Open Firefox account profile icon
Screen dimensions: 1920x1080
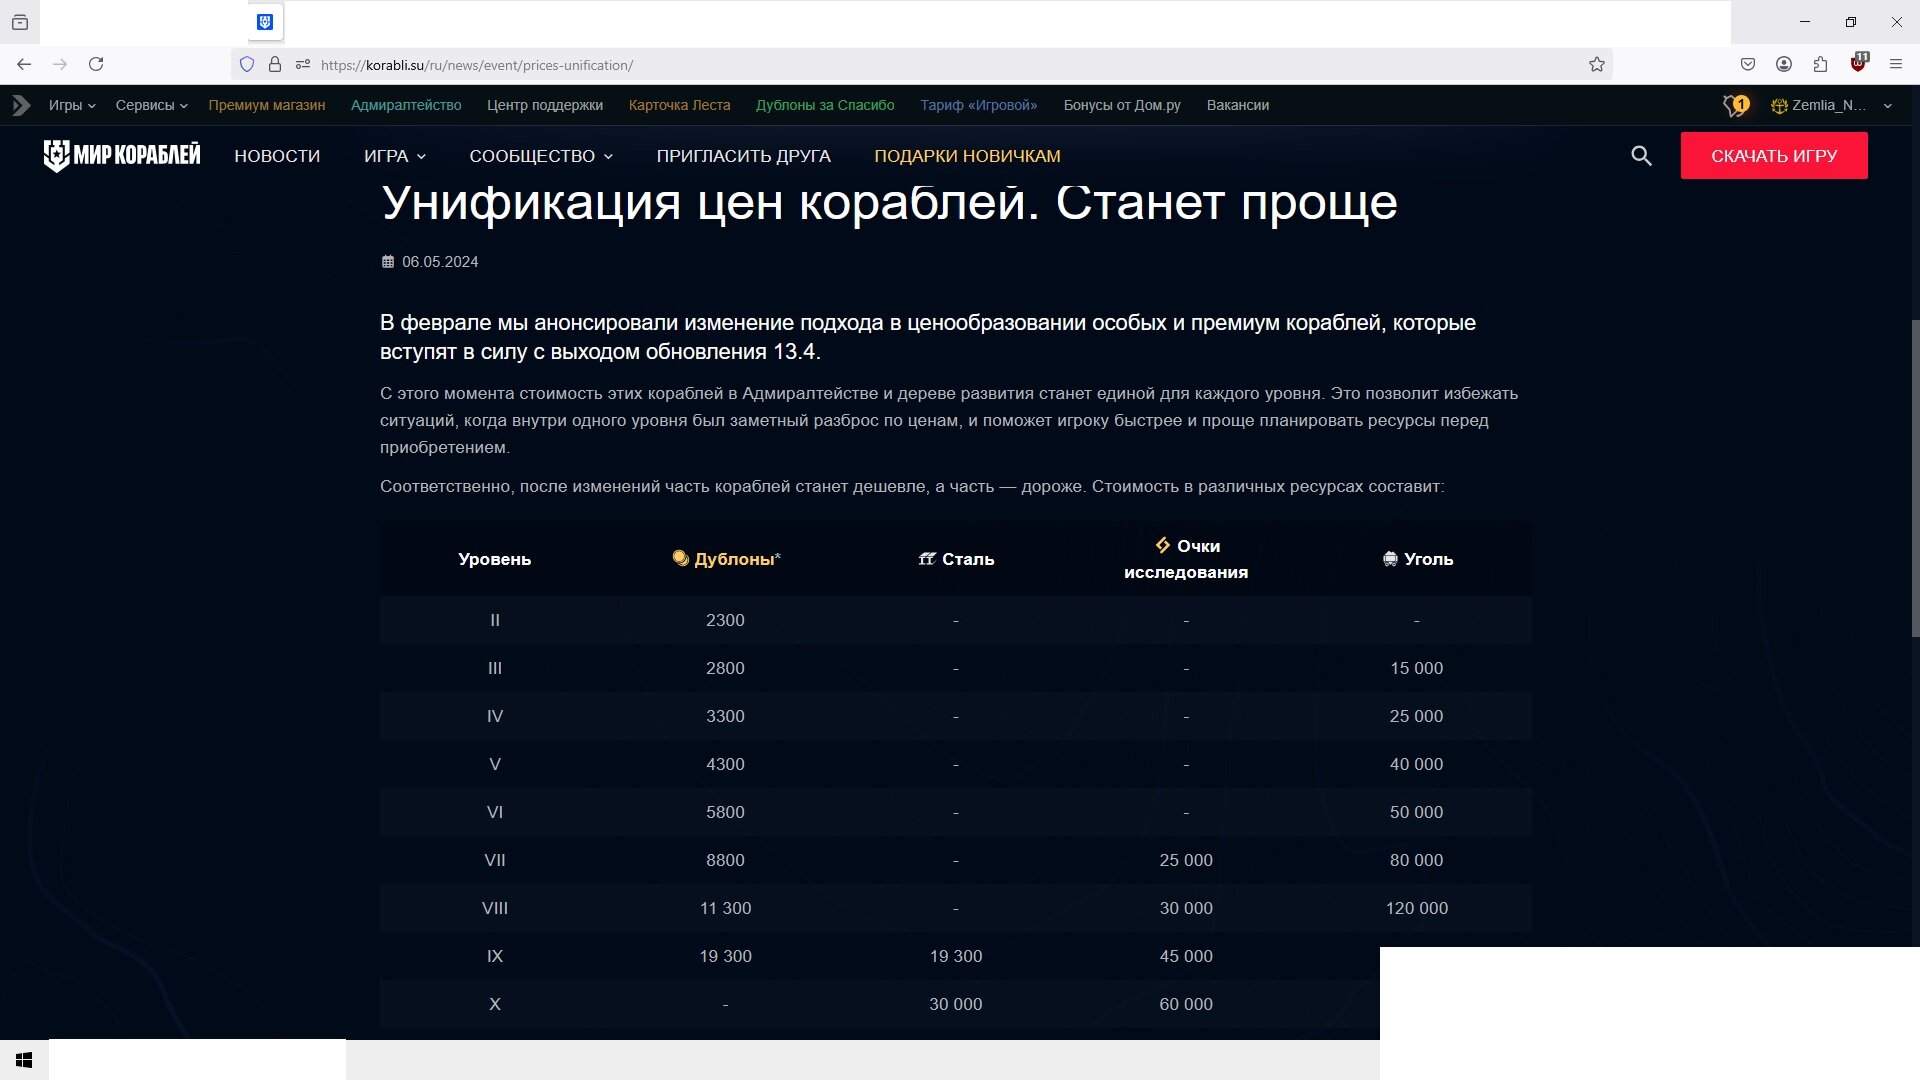tap(1784, 64)
